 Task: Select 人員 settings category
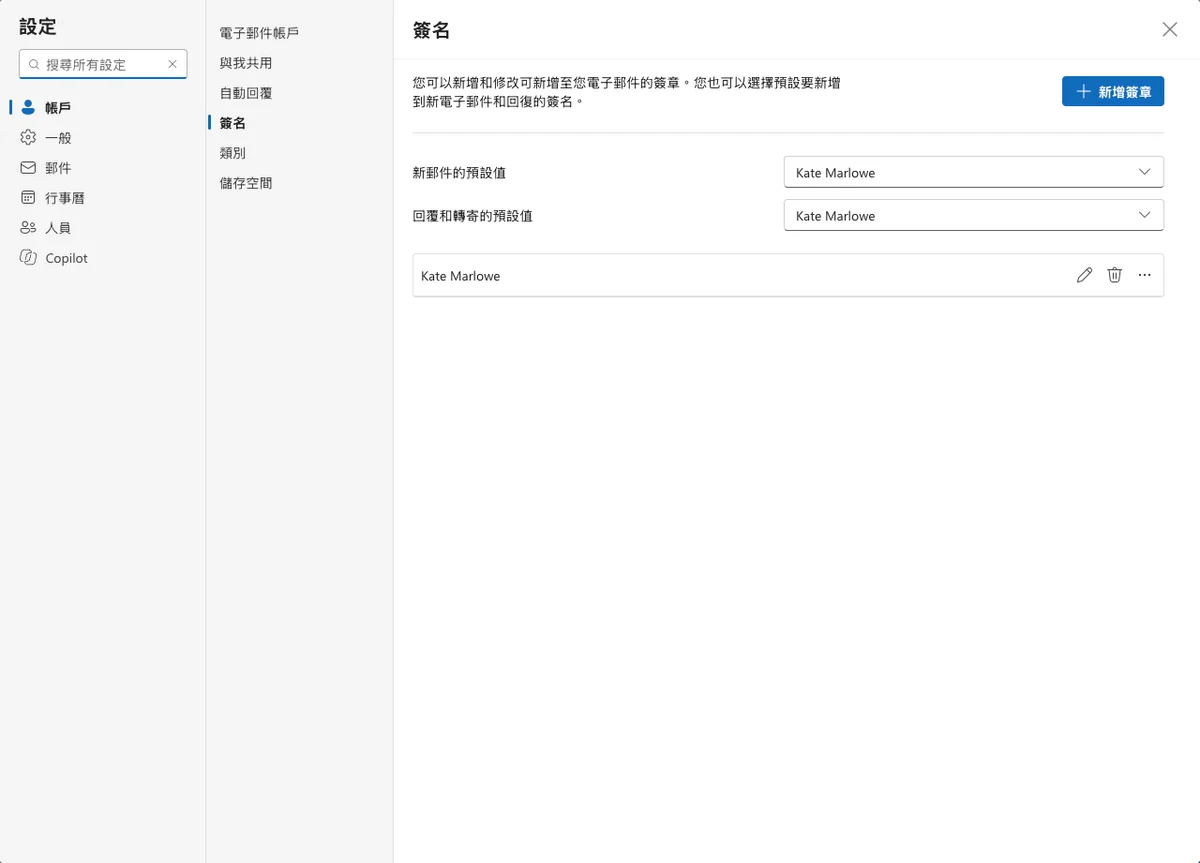(x=58, y=228)
